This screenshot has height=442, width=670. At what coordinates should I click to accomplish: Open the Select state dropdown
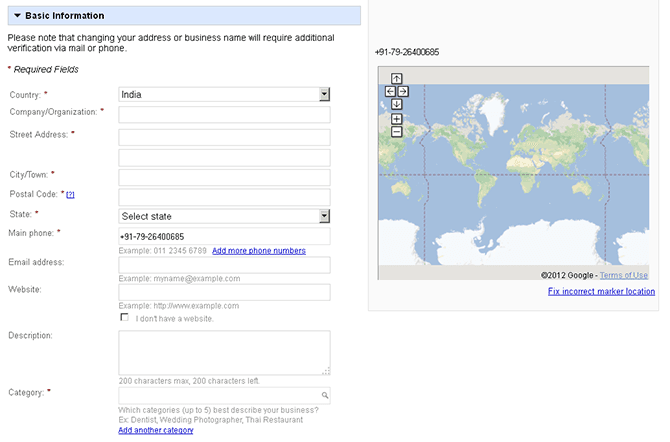tap(324, 216)
